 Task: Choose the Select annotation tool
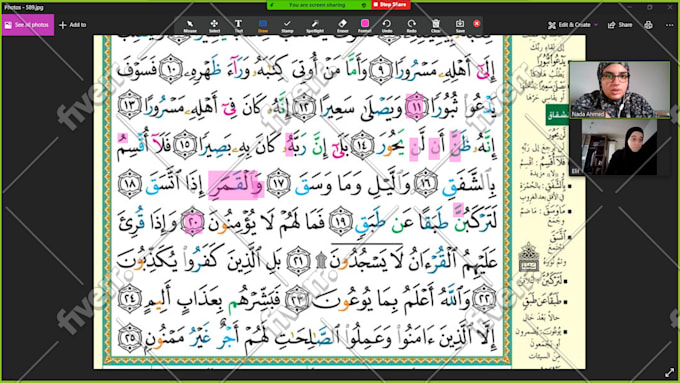(214, 26)
